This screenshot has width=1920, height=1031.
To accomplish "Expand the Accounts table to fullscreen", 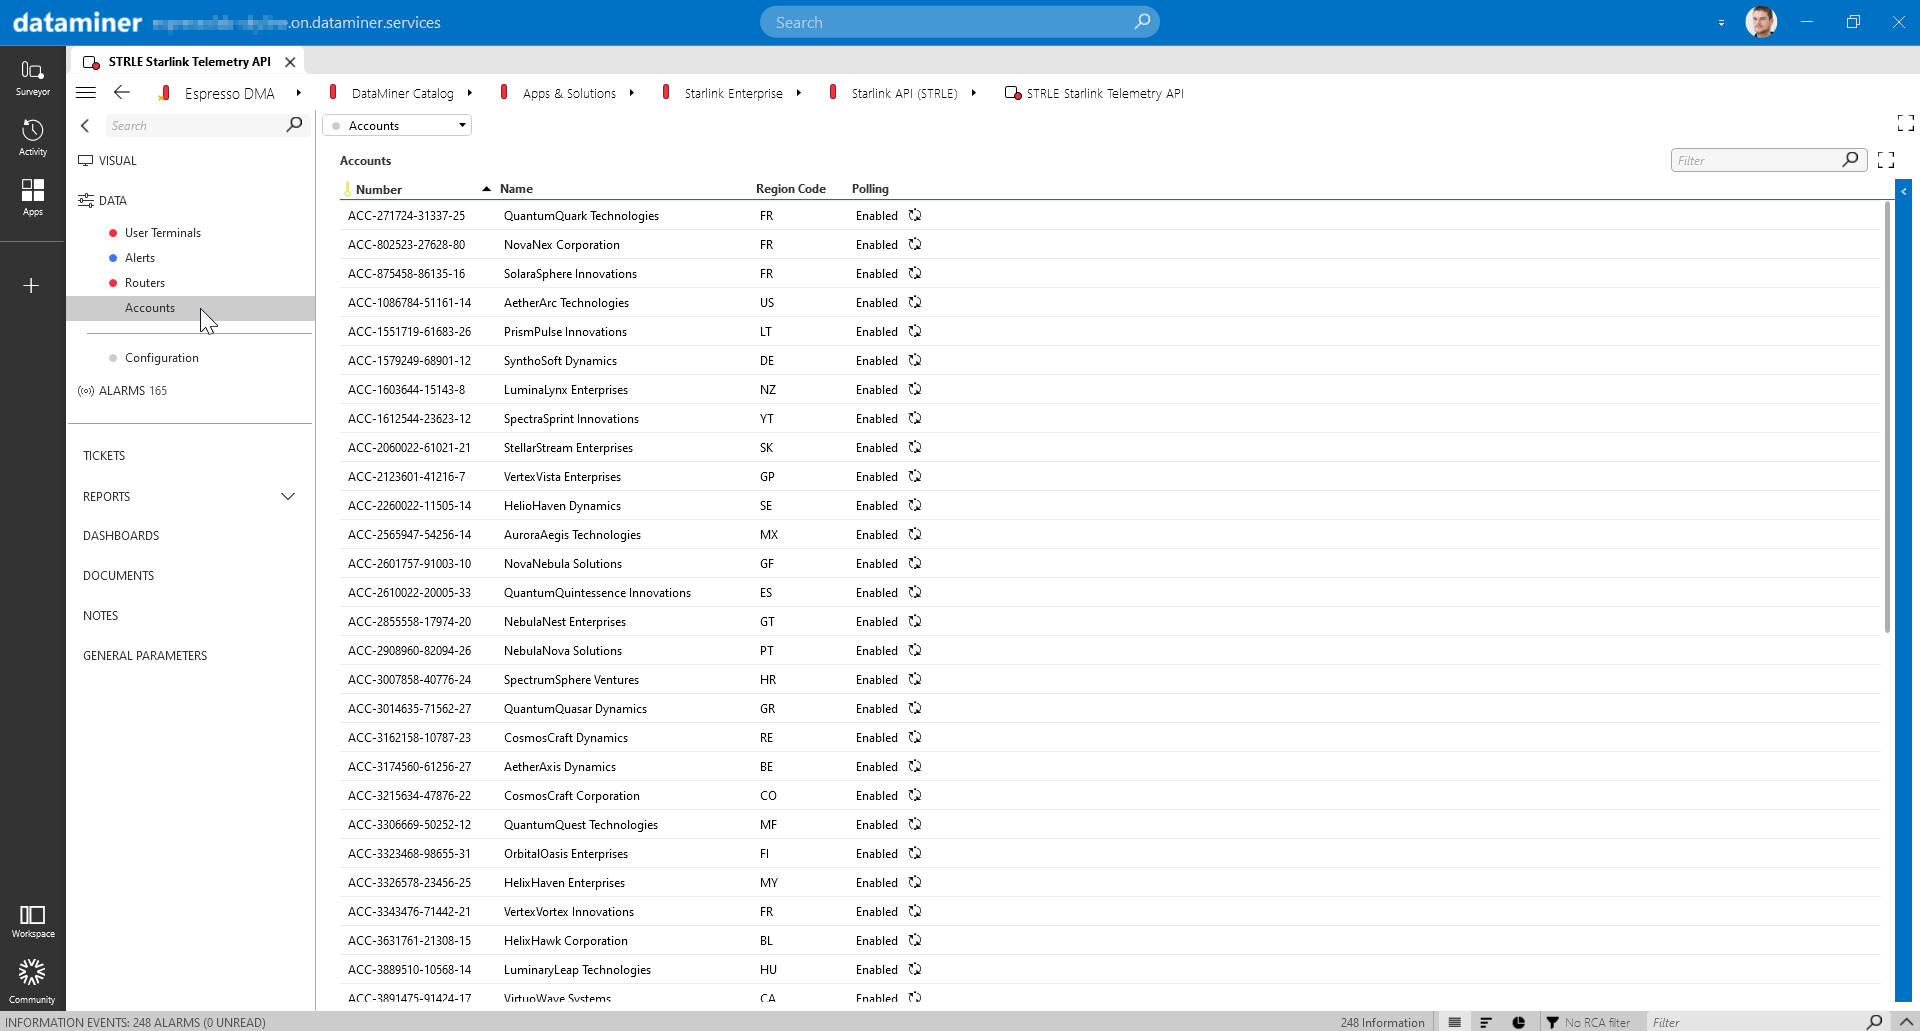I will pos(1886,160).
